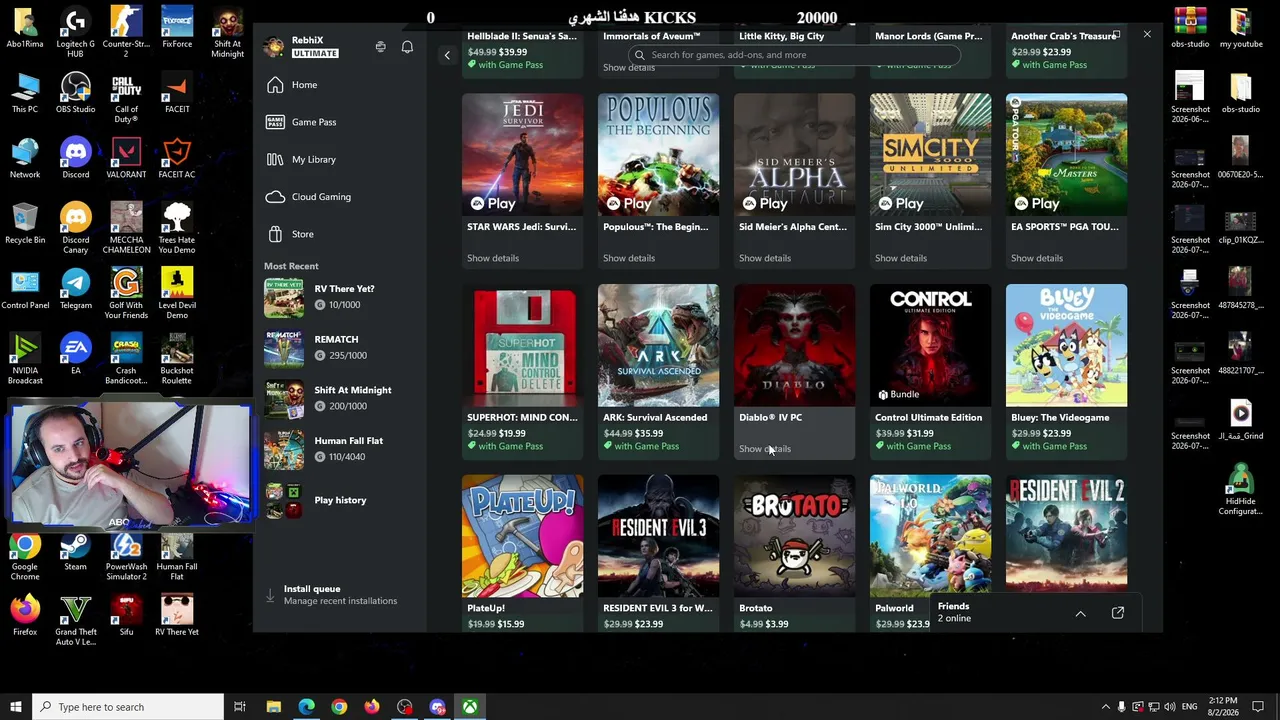Screen dimensions: 1280x720
Task: Open Home in the Xbox sidebar
Action: tap(341, 85)
